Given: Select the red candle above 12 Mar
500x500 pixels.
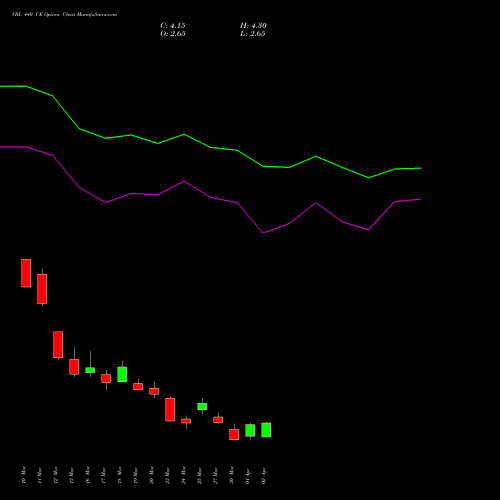Looking at the screenshot, I should click(x=58, y=344).
